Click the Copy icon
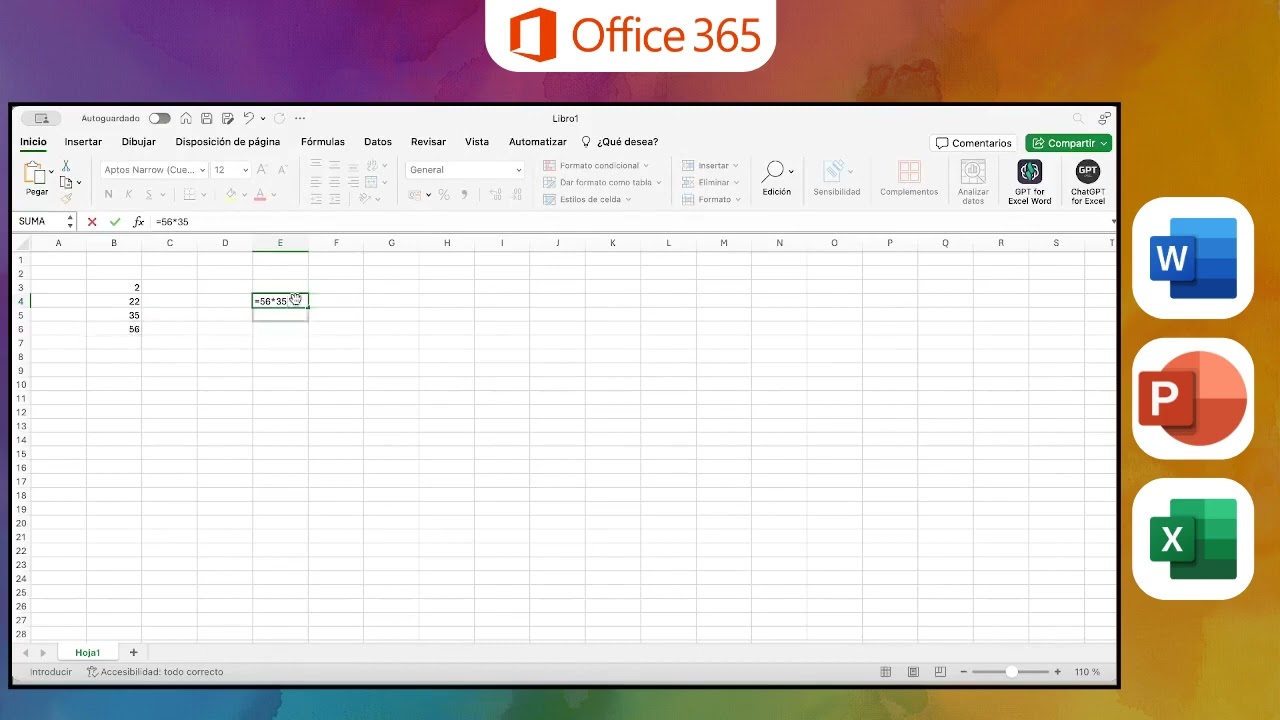The height and width of the screenshot is (720, 1280). 66,182
